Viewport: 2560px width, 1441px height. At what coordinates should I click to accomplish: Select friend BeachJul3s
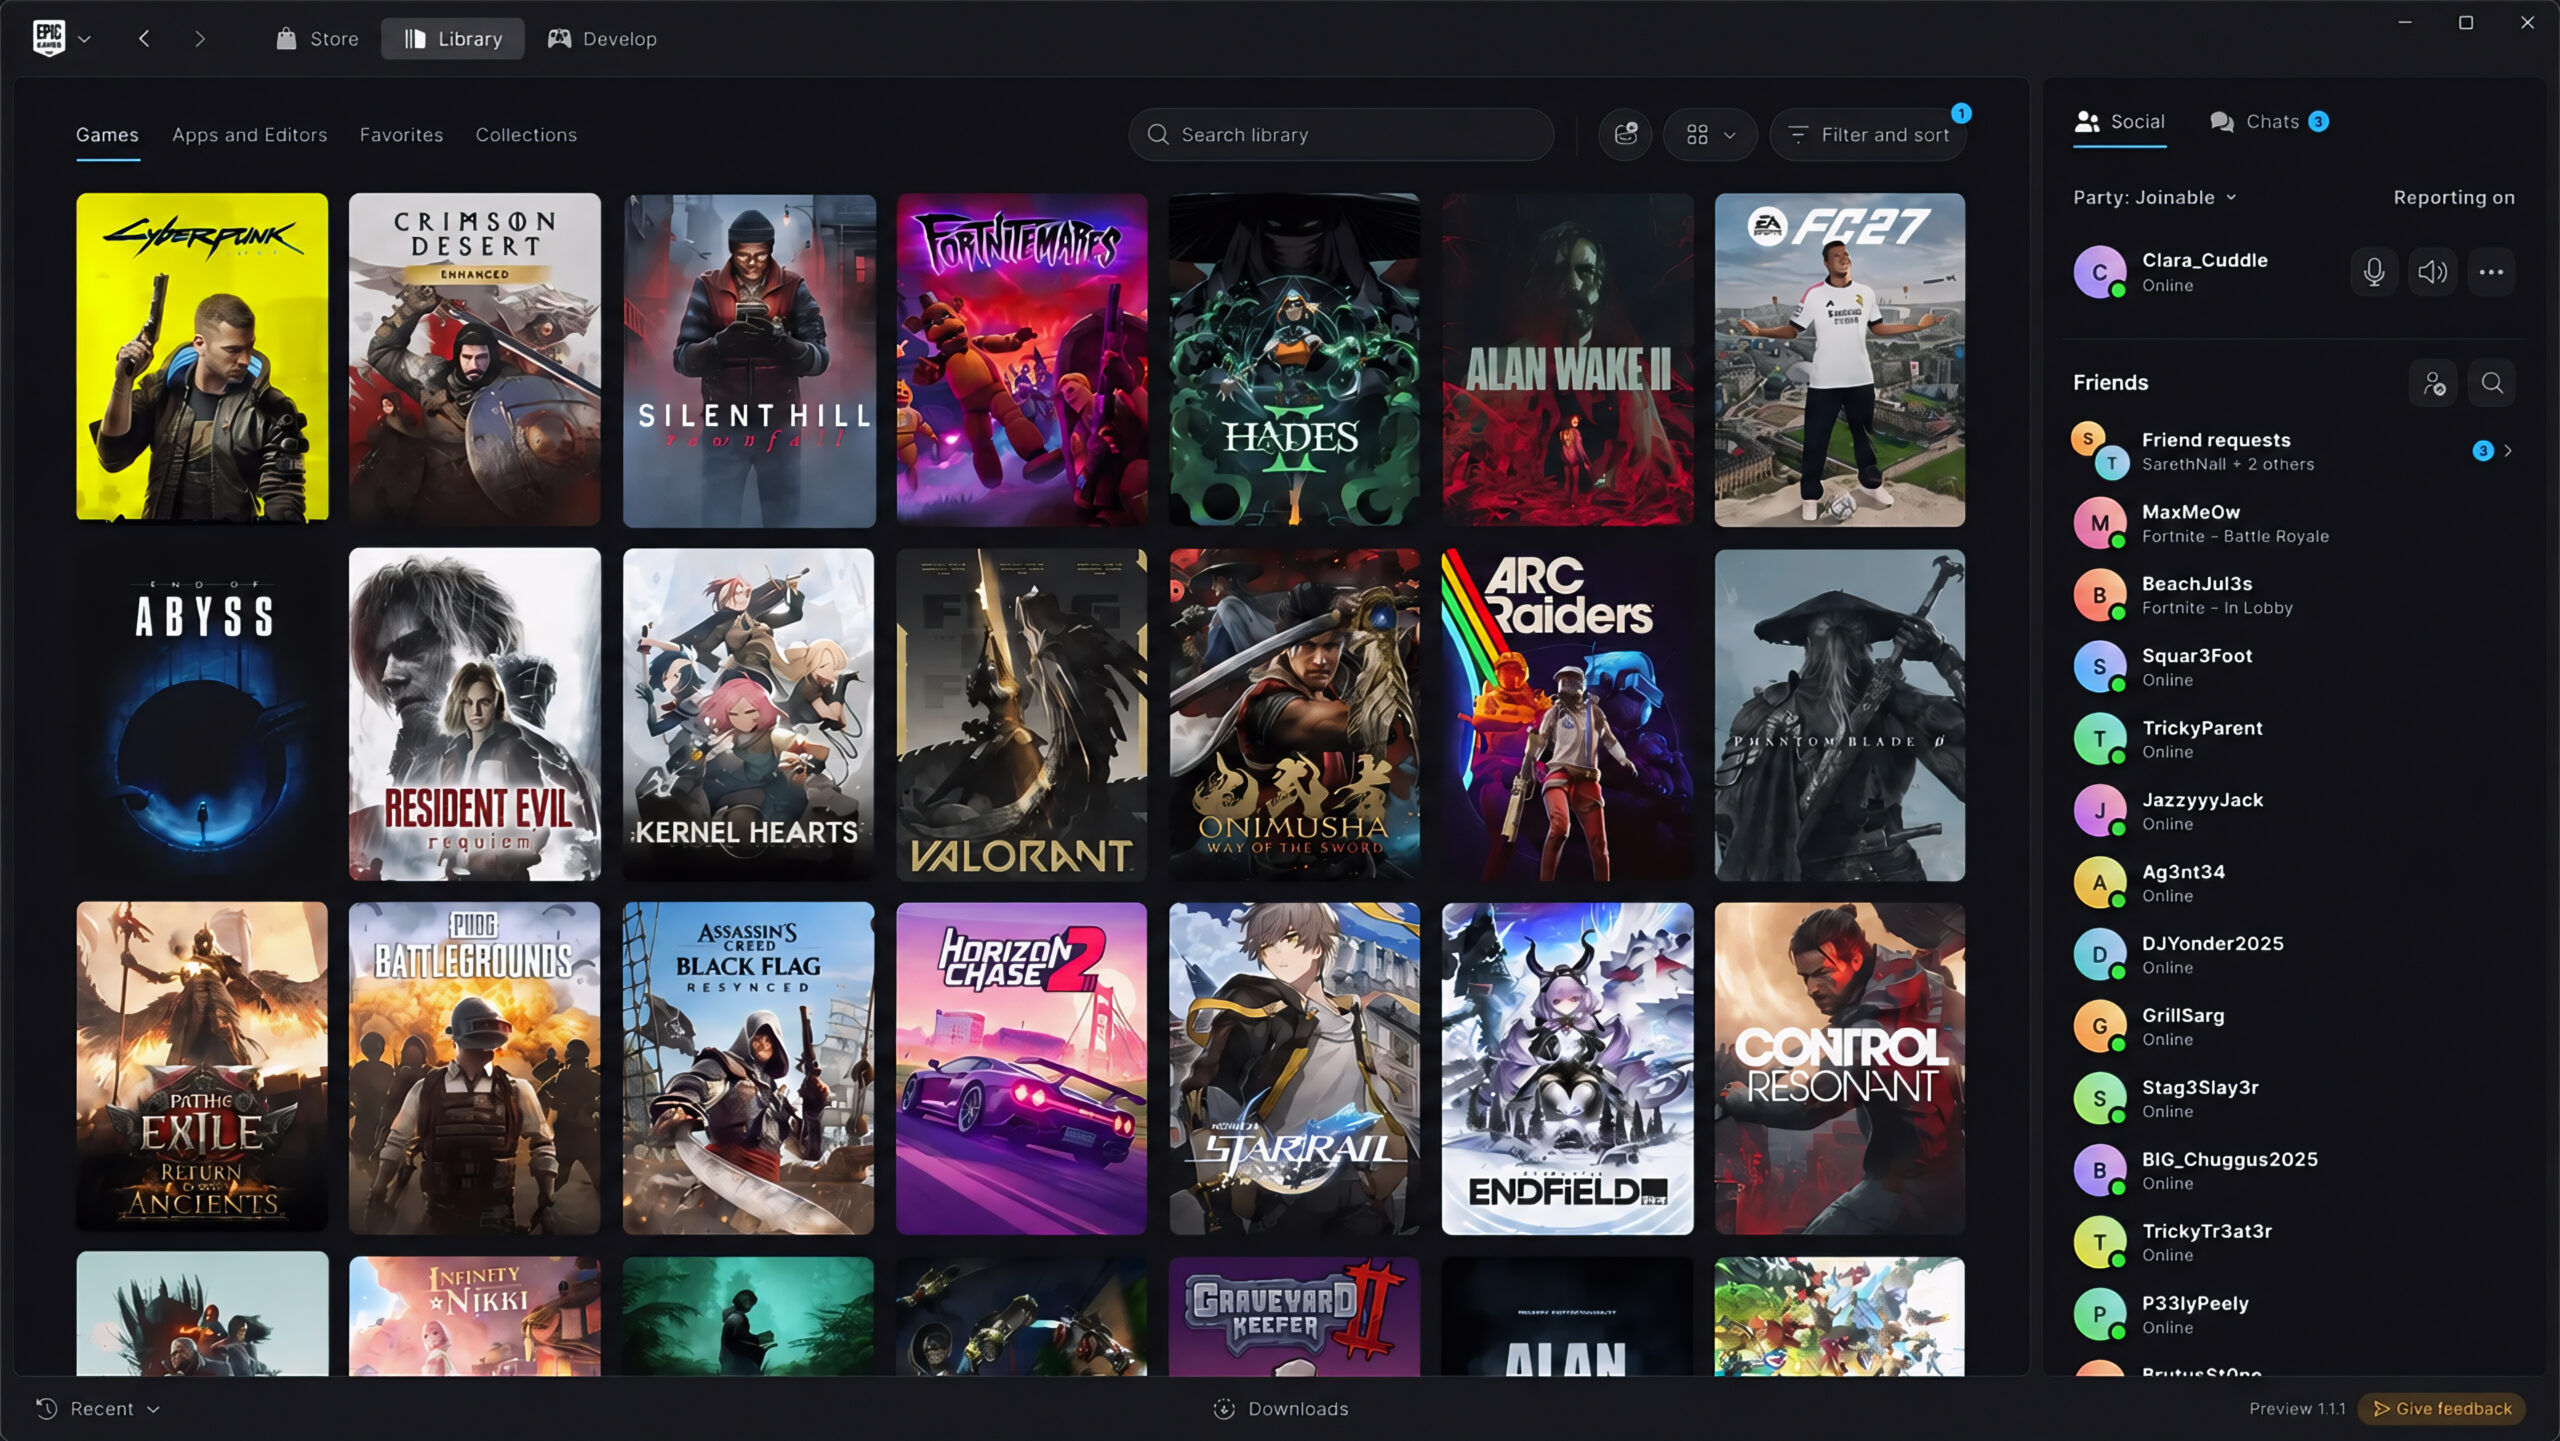point(2292,595)
